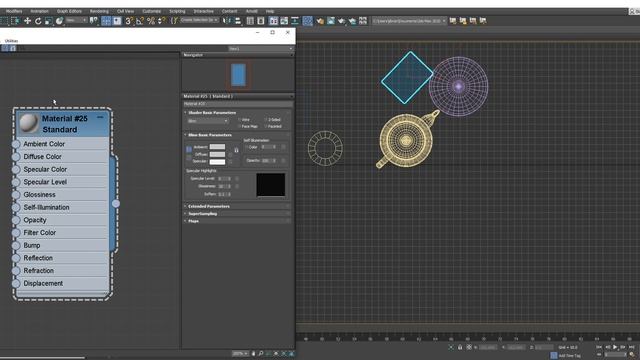
Task: Open the Rendered Frame Window icon
Action: coord(331,20)
